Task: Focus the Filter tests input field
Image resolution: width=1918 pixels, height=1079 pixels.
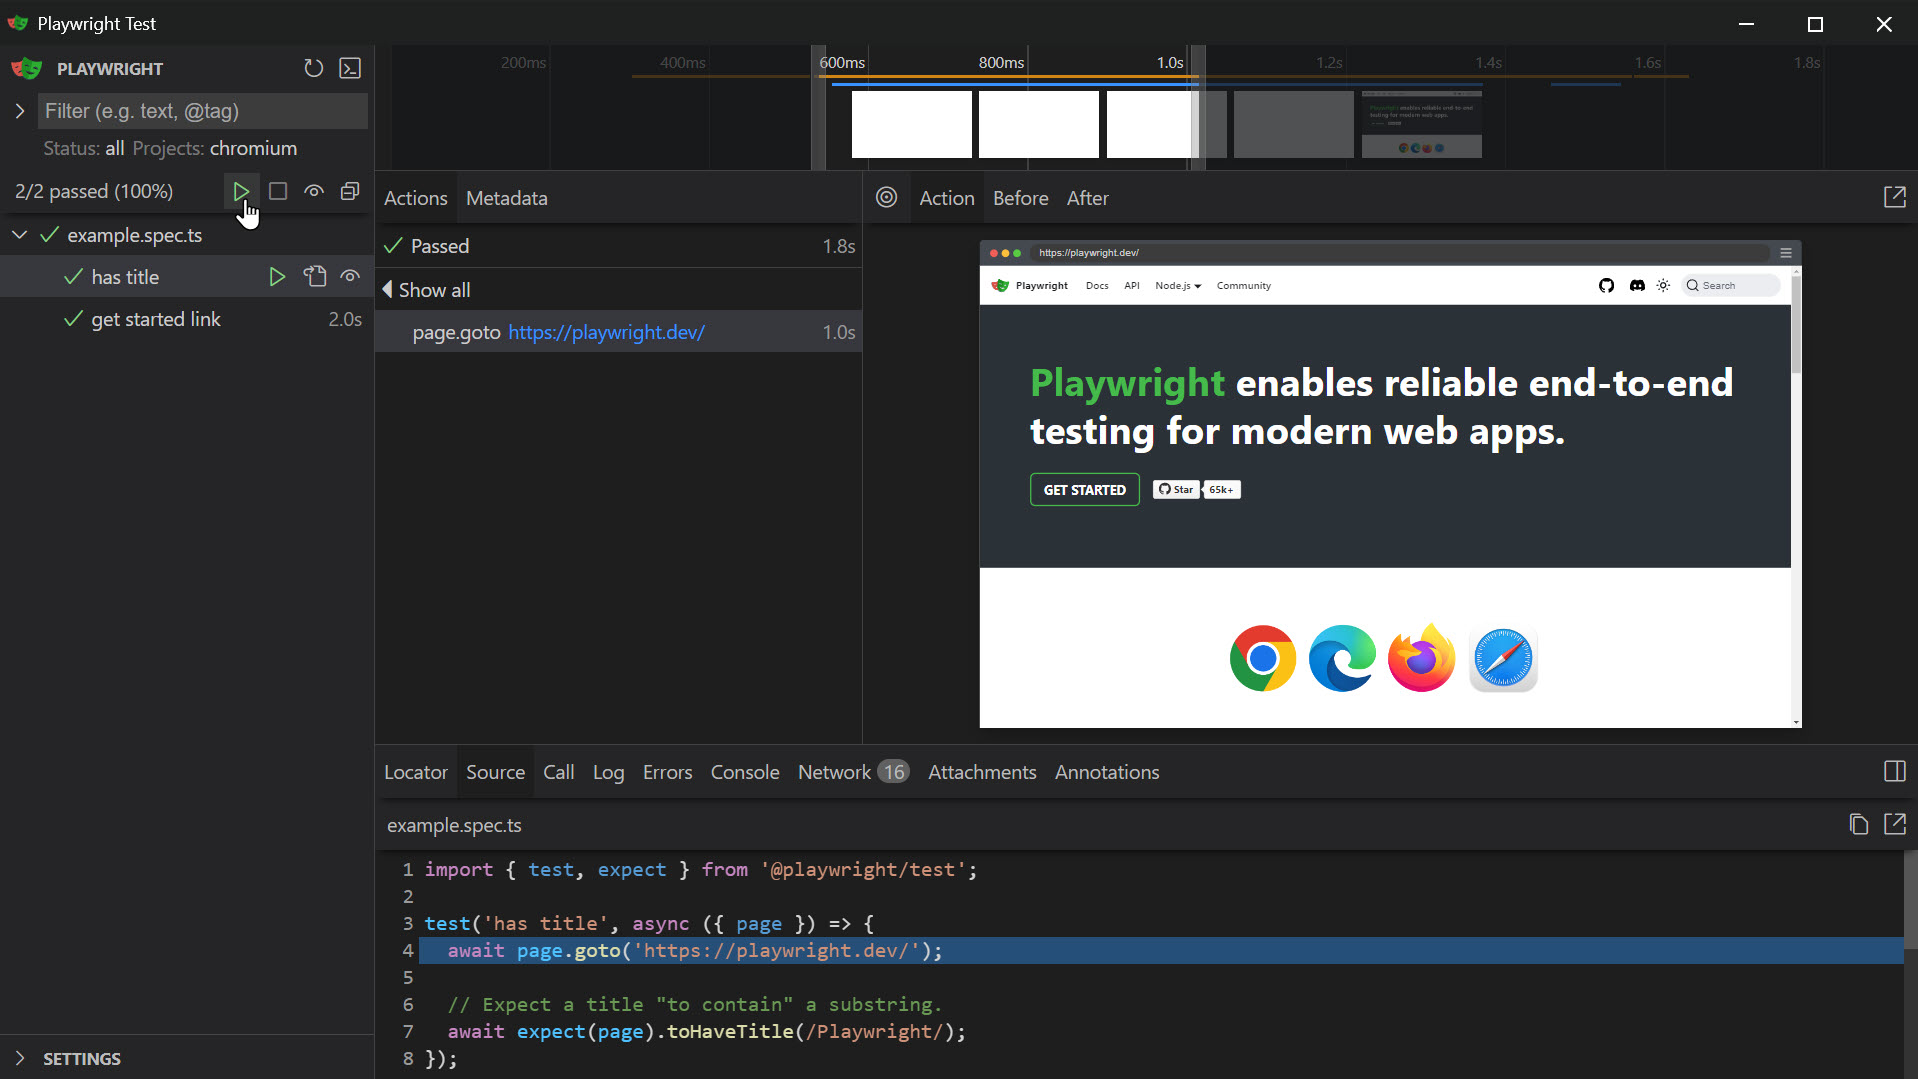Action: coord(203,111)
